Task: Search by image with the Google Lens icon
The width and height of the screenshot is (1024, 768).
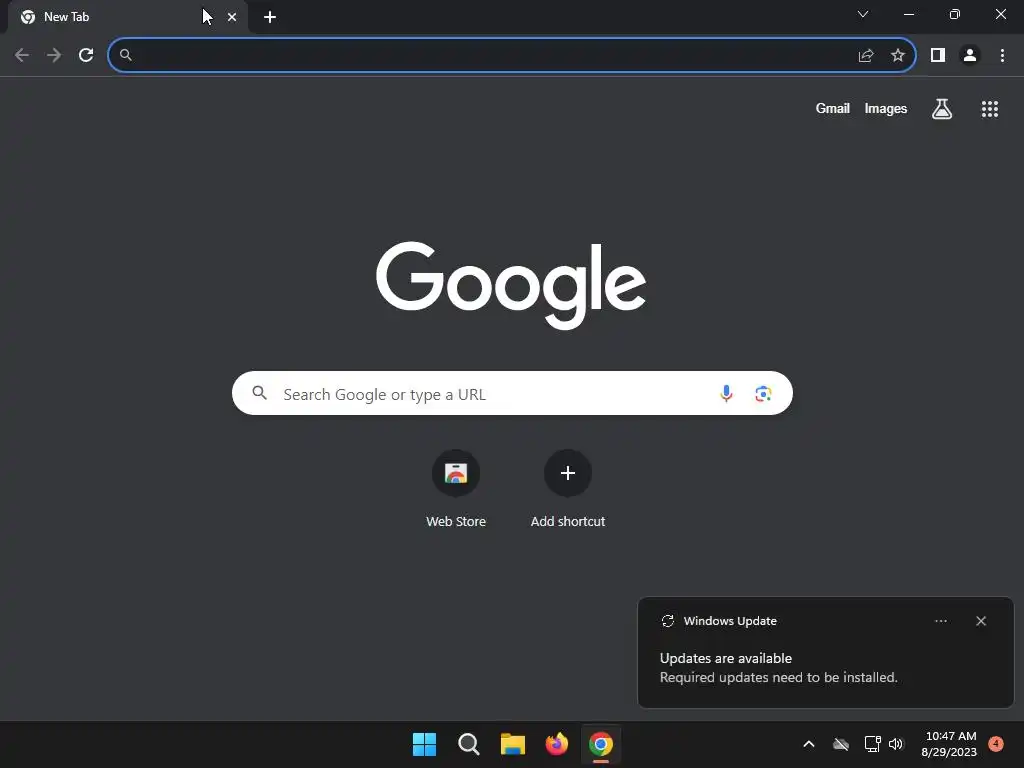Action: click(763, 394)
